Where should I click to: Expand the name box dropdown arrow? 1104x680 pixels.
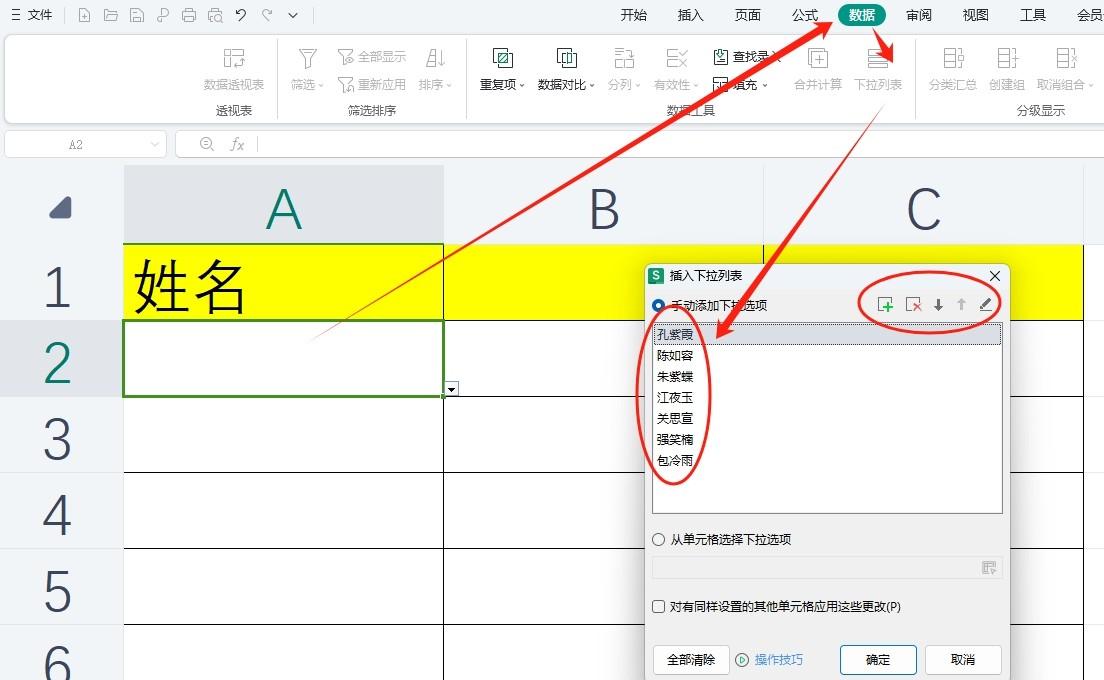(x=155, y=144)
